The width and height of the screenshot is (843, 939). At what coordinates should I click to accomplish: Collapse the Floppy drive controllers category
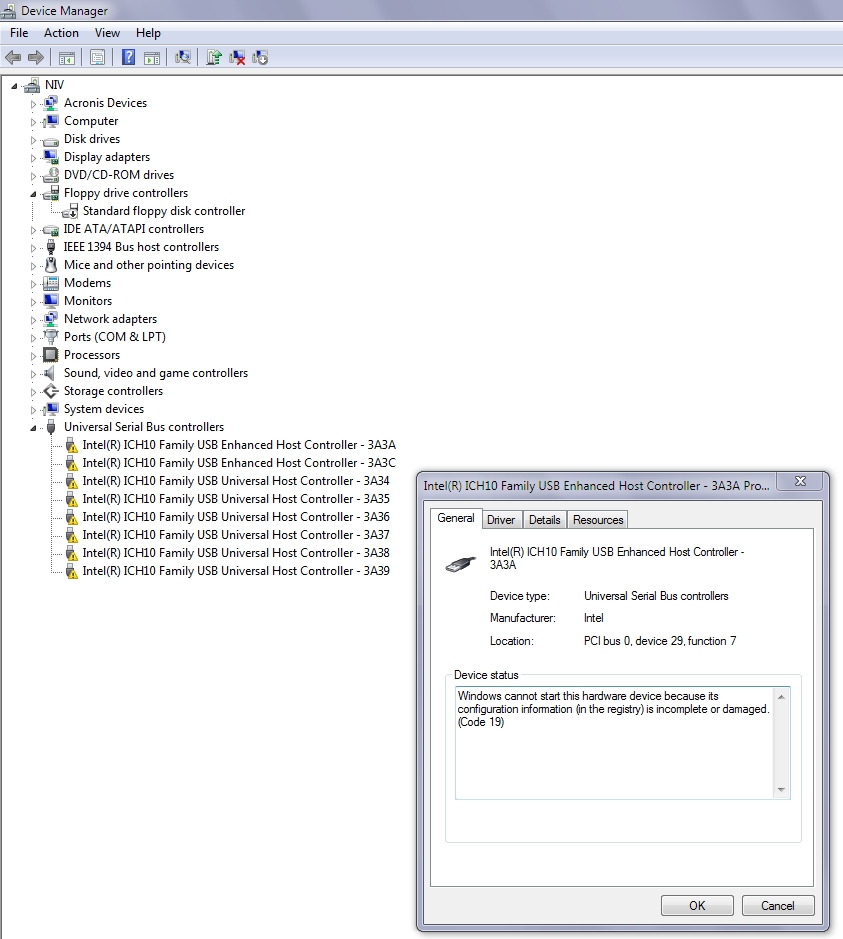tap(34, 194)
